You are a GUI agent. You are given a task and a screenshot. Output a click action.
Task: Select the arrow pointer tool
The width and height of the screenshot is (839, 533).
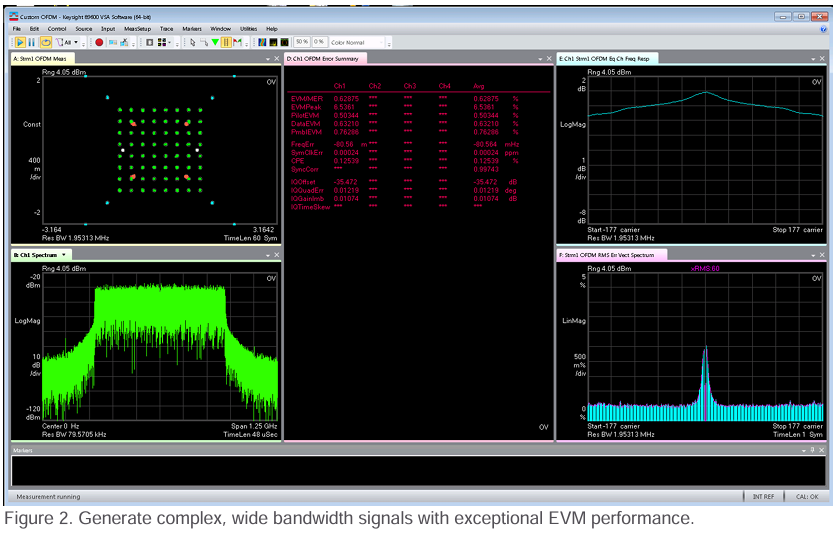(193, 42)
